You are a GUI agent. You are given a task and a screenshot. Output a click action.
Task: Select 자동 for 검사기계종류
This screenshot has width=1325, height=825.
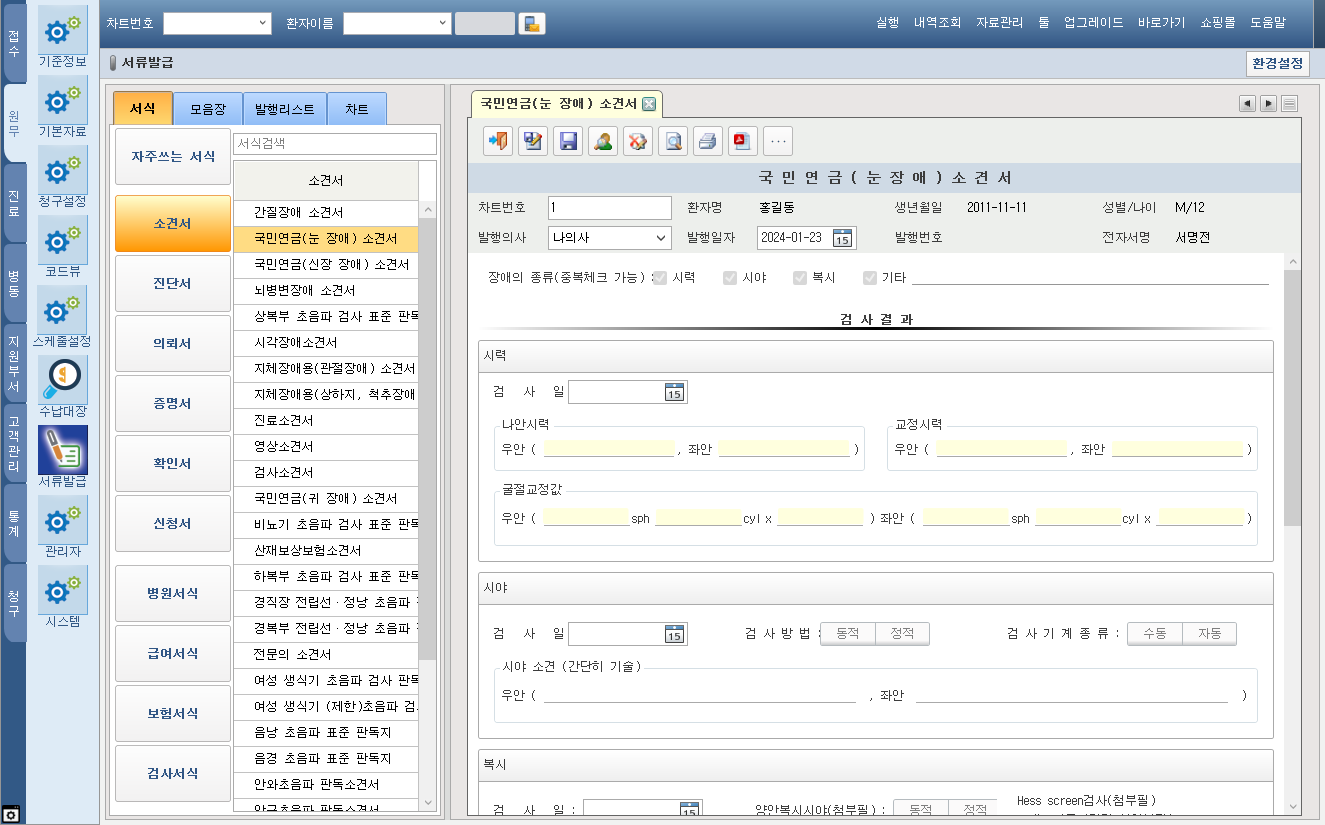[1209, 634]
